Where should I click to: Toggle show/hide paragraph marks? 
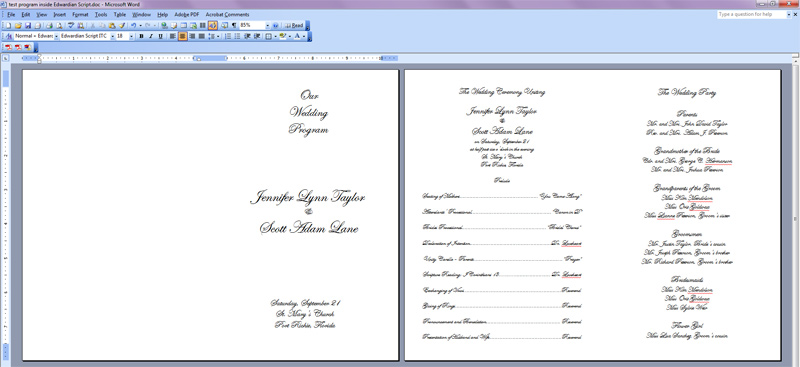(x=234, y=25)
